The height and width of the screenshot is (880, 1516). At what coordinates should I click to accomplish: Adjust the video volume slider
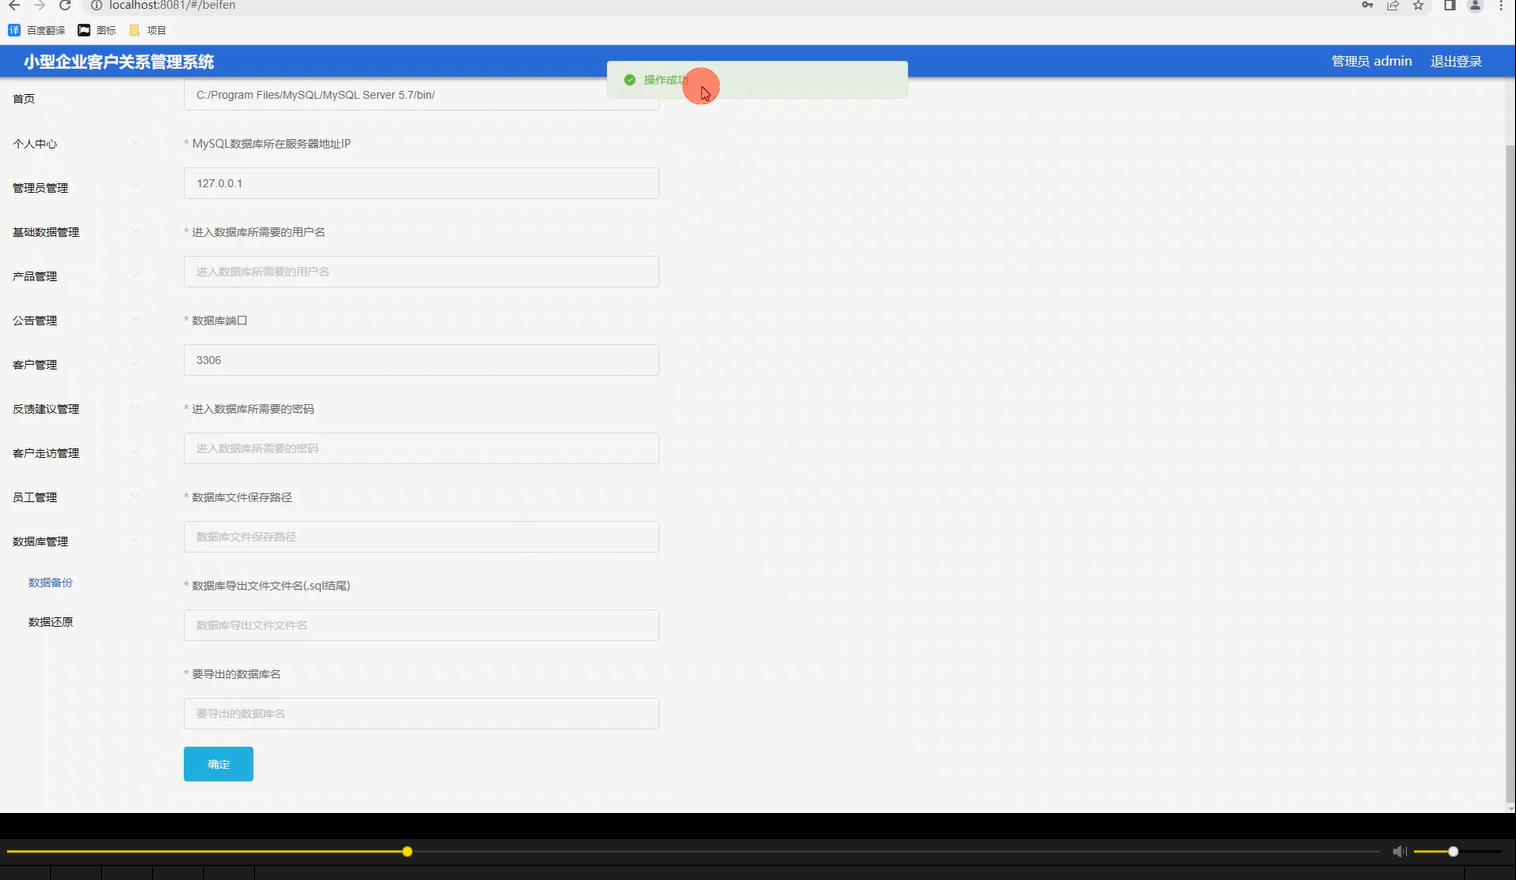[1457, 852]
